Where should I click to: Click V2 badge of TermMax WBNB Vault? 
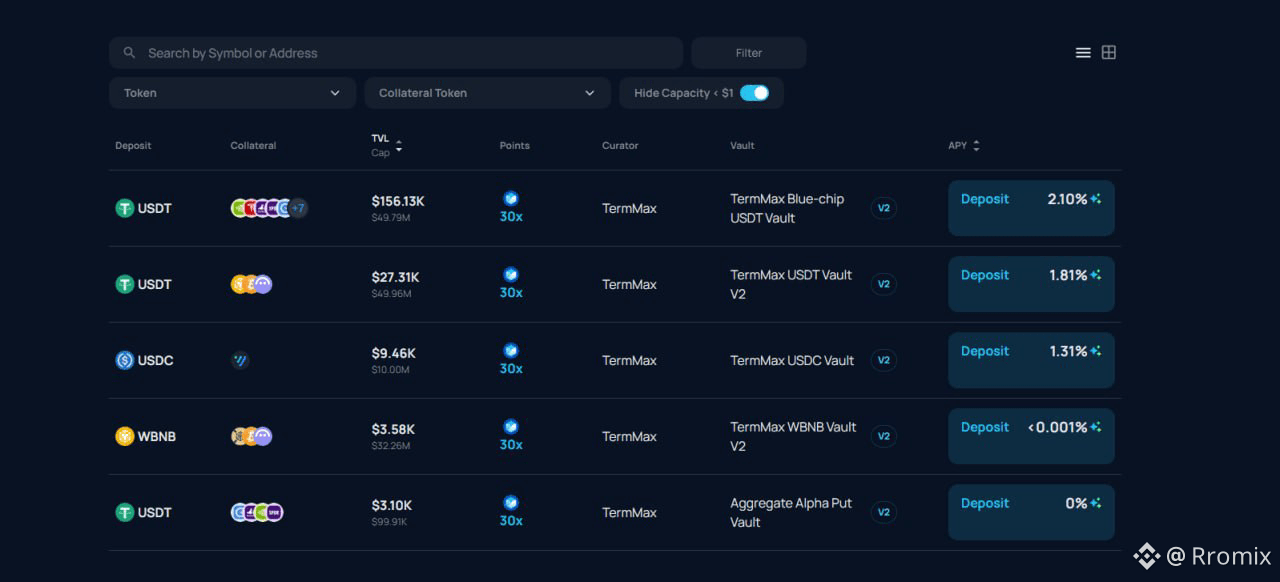884,436
